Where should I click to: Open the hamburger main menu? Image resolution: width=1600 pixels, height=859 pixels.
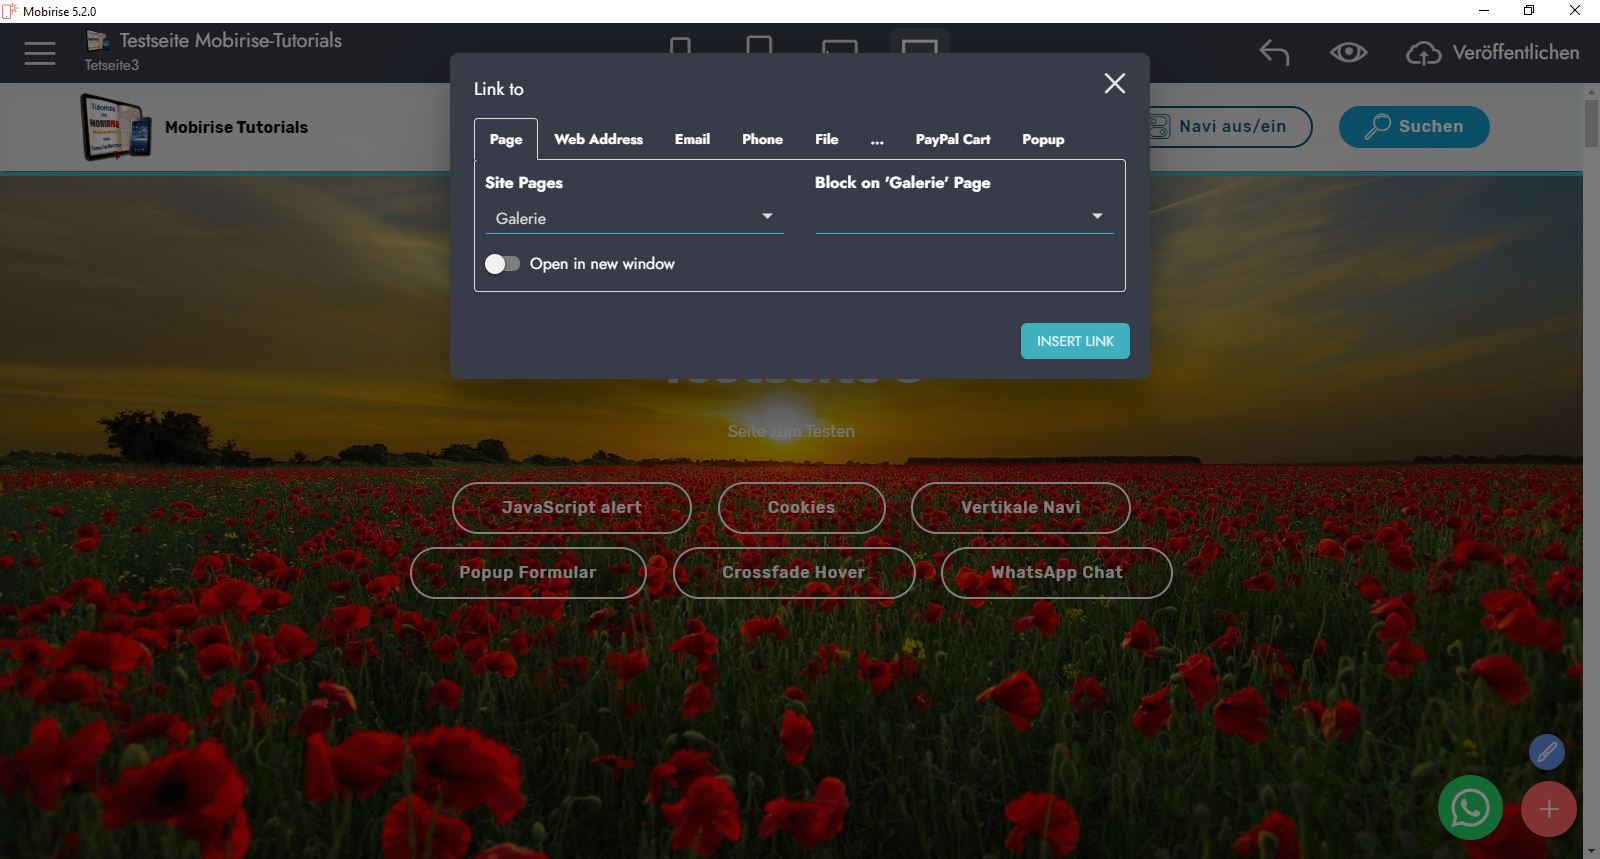pyautogui.click(x=40, y=53)
